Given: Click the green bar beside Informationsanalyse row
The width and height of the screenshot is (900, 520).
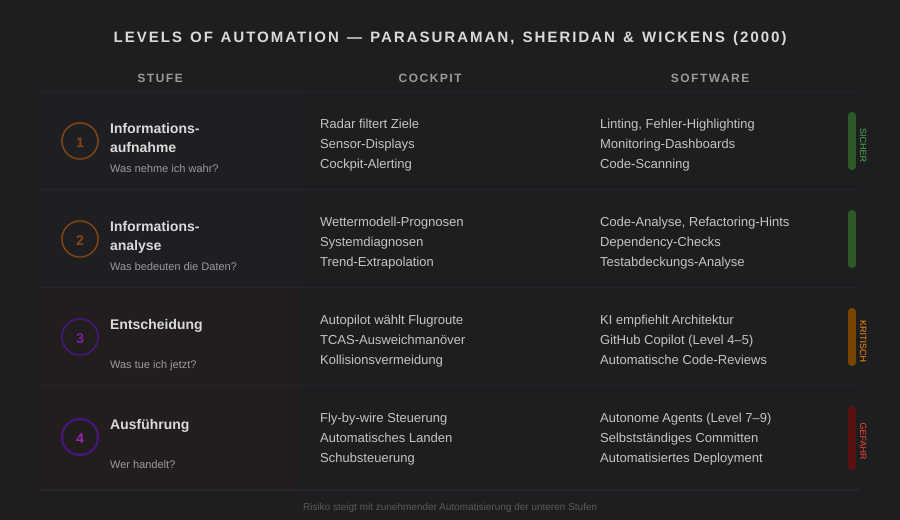Looking at the screenshot, I should (x=852, y=239).
